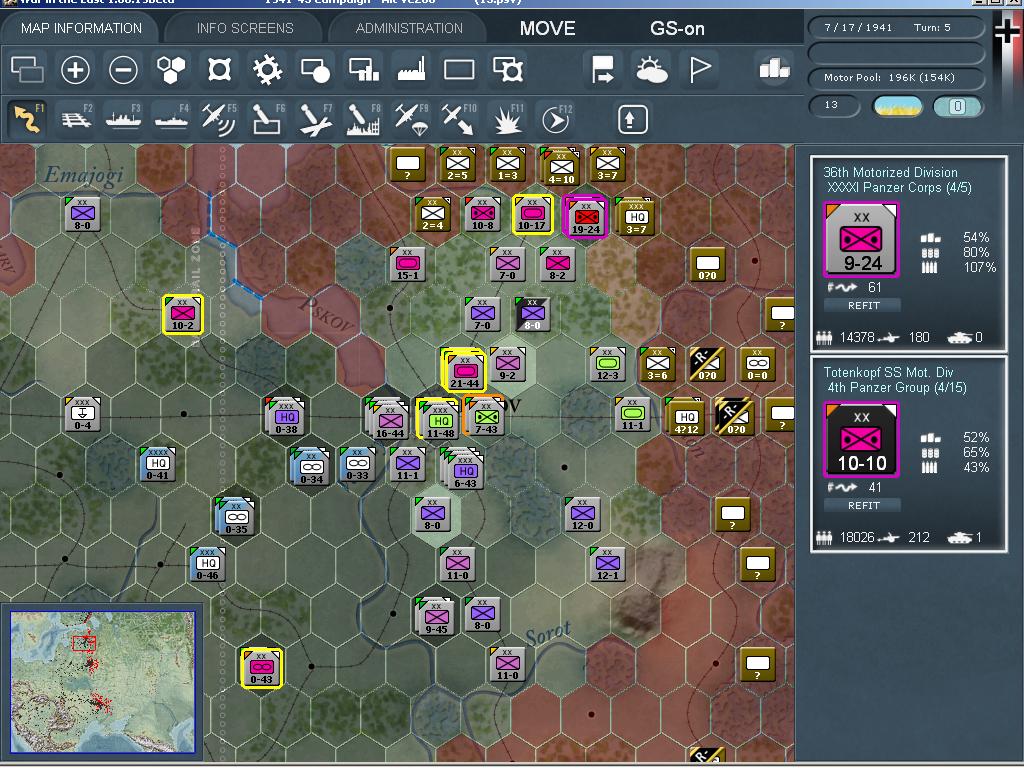Toggle the hex grid display icon
The height and width of the screenshot is (768, 1024).
(x=170, y=69)
